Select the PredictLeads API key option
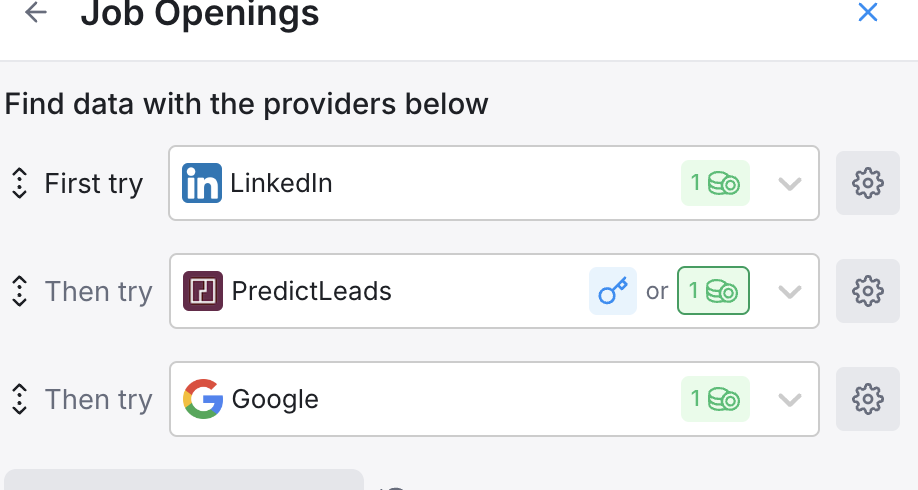 pyautogui.click(x=612, y=291)
